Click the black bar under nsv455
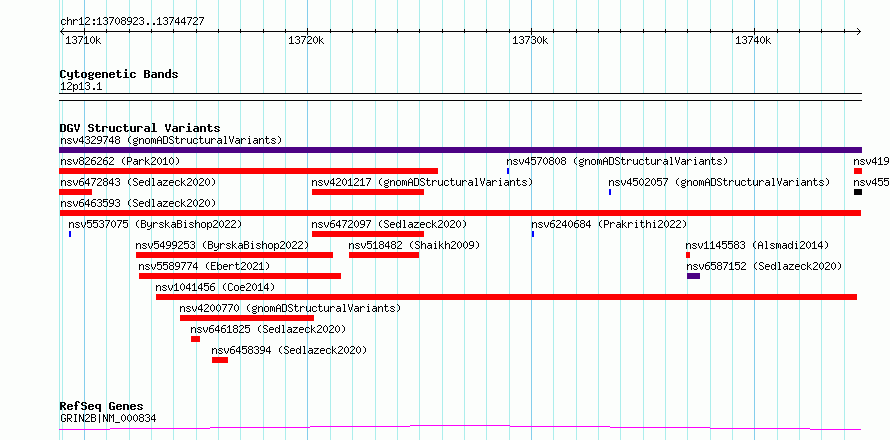The height and width of the screenshot is (440, 890). click(858, 192)
